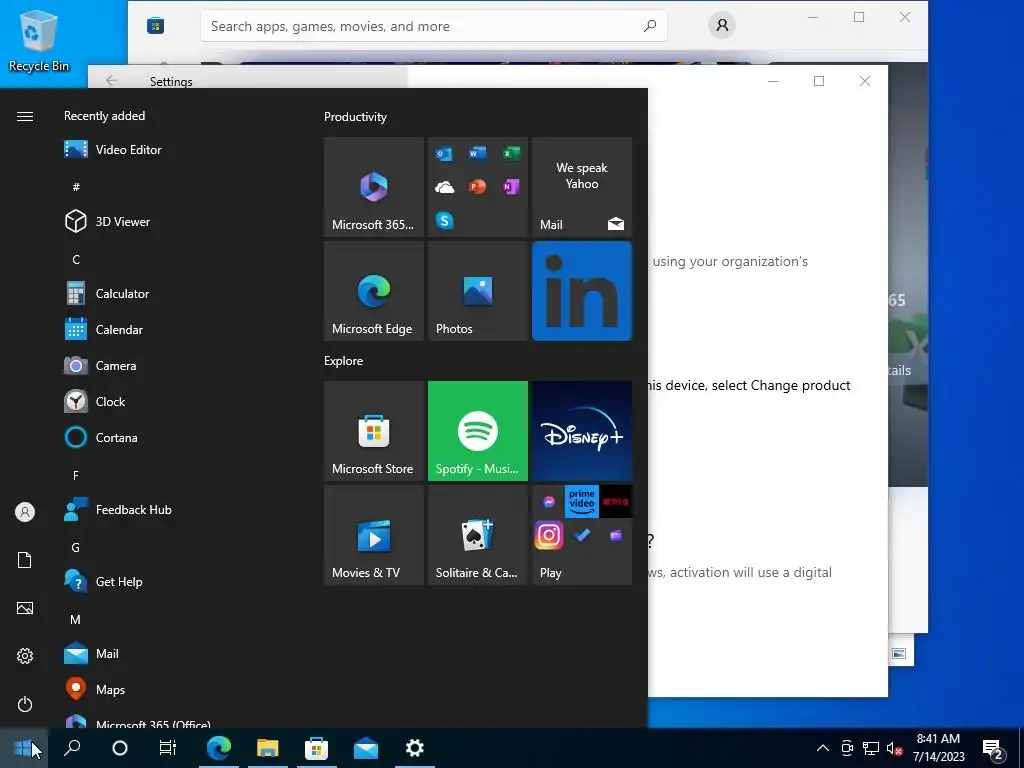Switch to Microsoft Store on taskbar
1024x768 pixels.
tap(317, 748)
